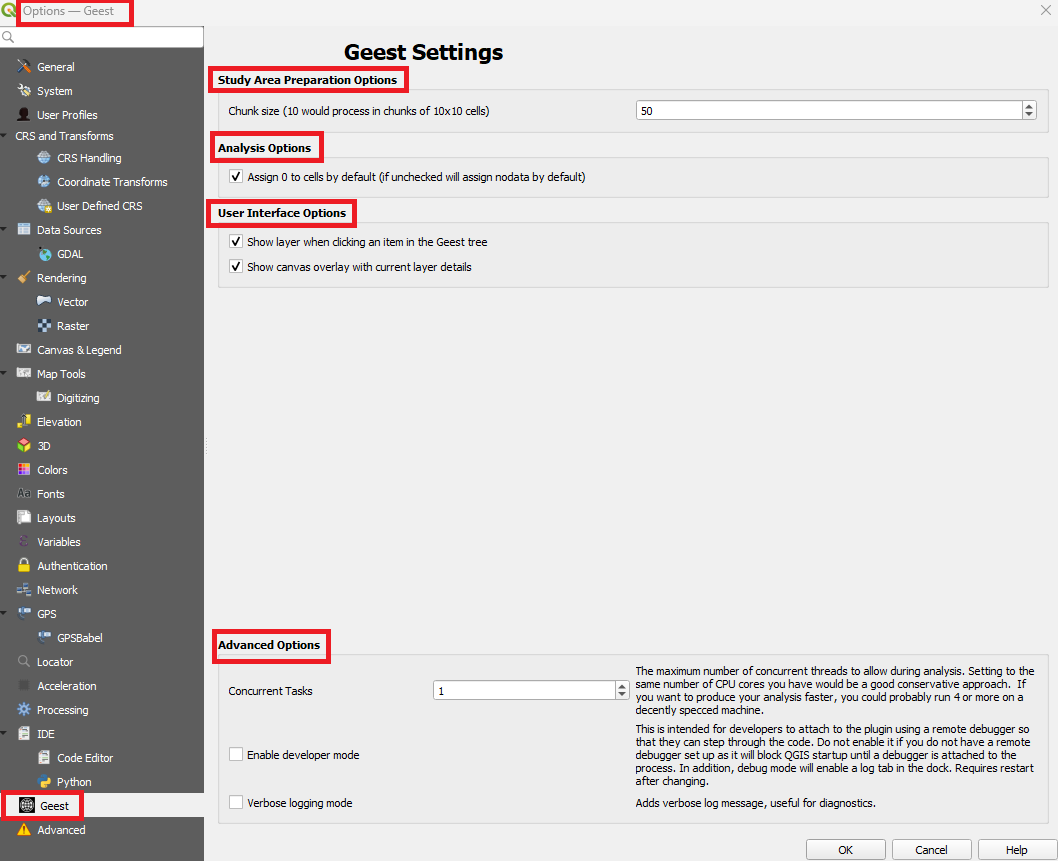Click the Cancel button
Viewport: 1058px width, 861px height.
tap(931, 850)
